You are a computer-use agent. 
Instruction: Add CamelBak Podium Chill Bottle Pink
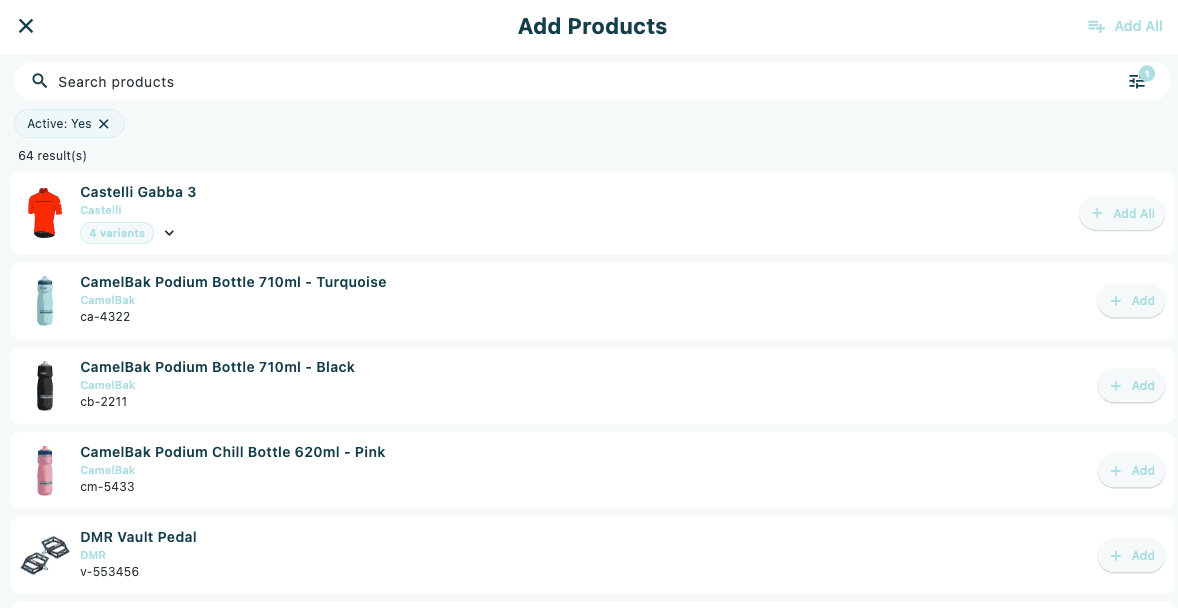coord(1131,470)
